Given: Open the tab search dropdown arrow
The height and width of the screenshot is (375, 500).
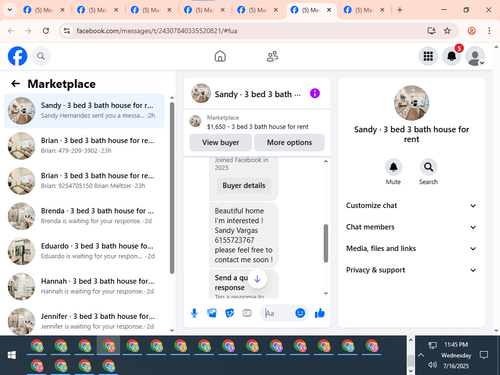Looking at the screenshot, I should click(x=10, y=10).
